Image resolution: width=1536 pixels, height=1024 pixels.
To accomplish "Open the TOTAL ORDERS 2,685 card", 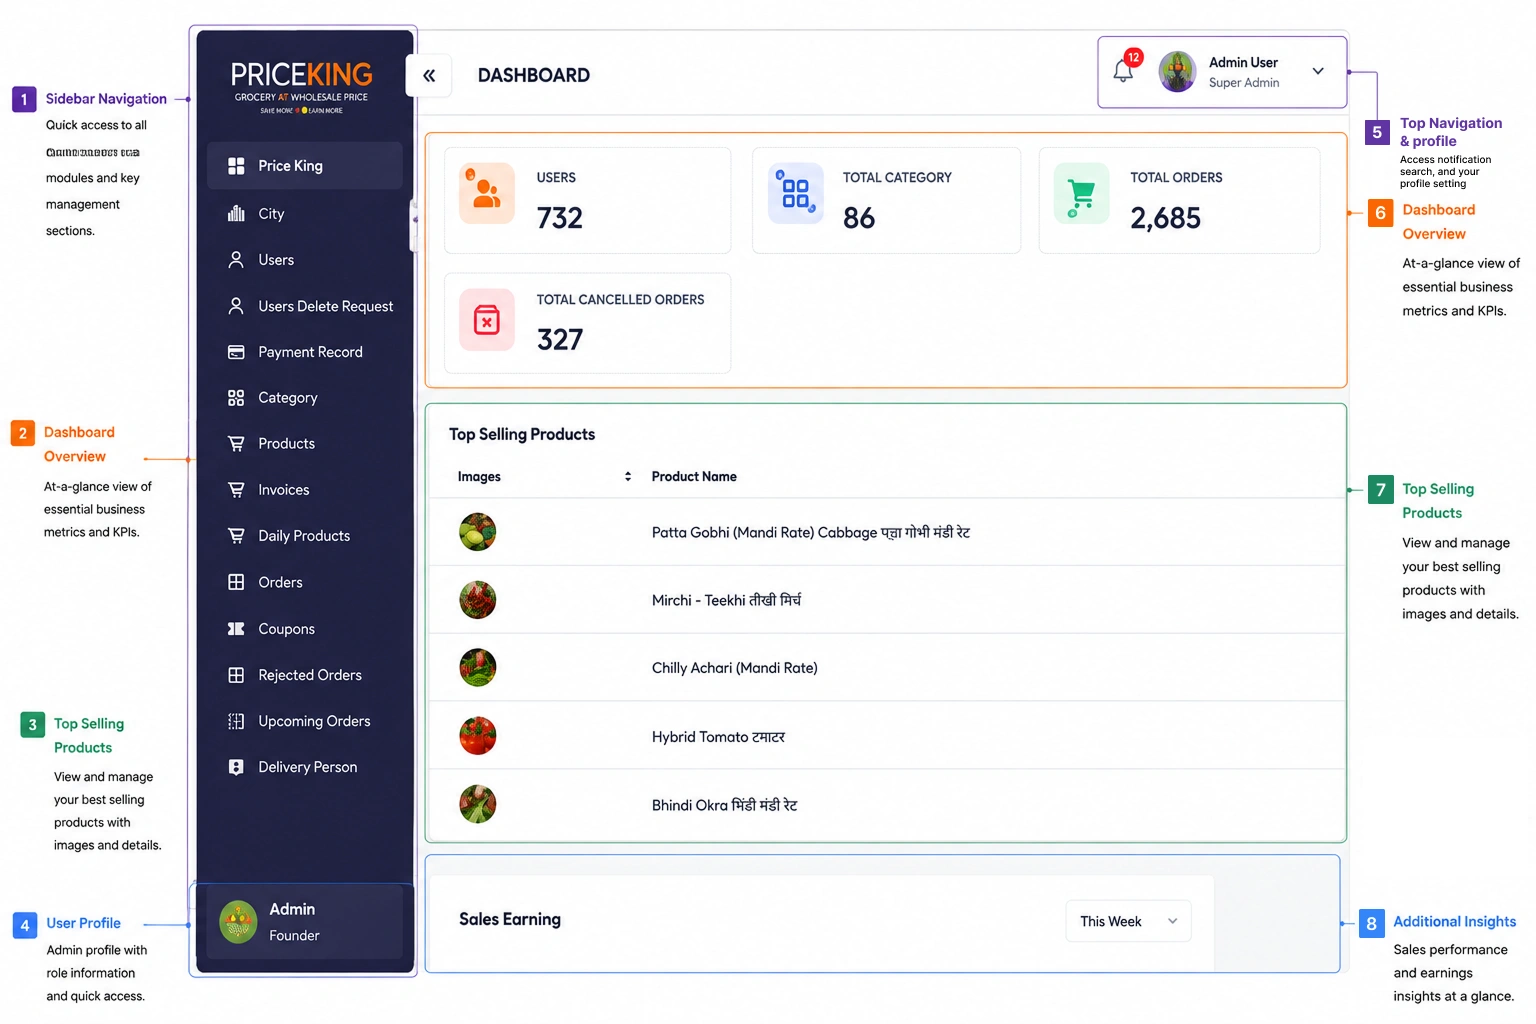I will click(1180, 200).
